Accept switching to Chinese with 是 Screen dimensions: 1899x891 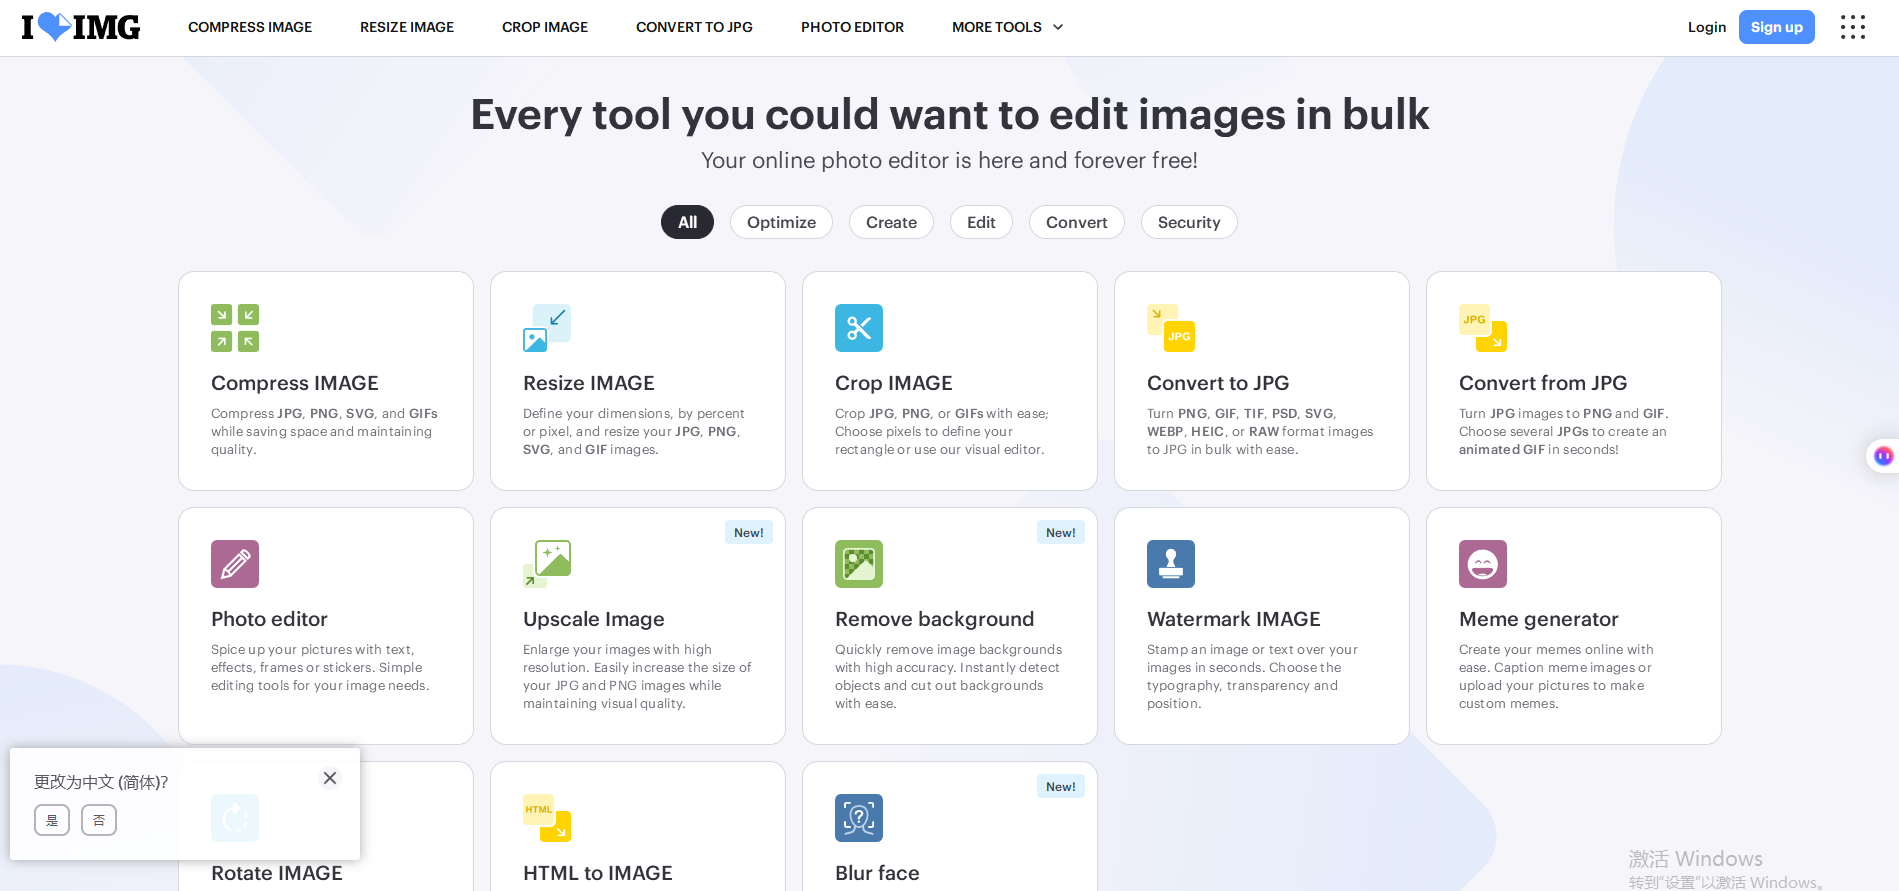tap(52, 820)
